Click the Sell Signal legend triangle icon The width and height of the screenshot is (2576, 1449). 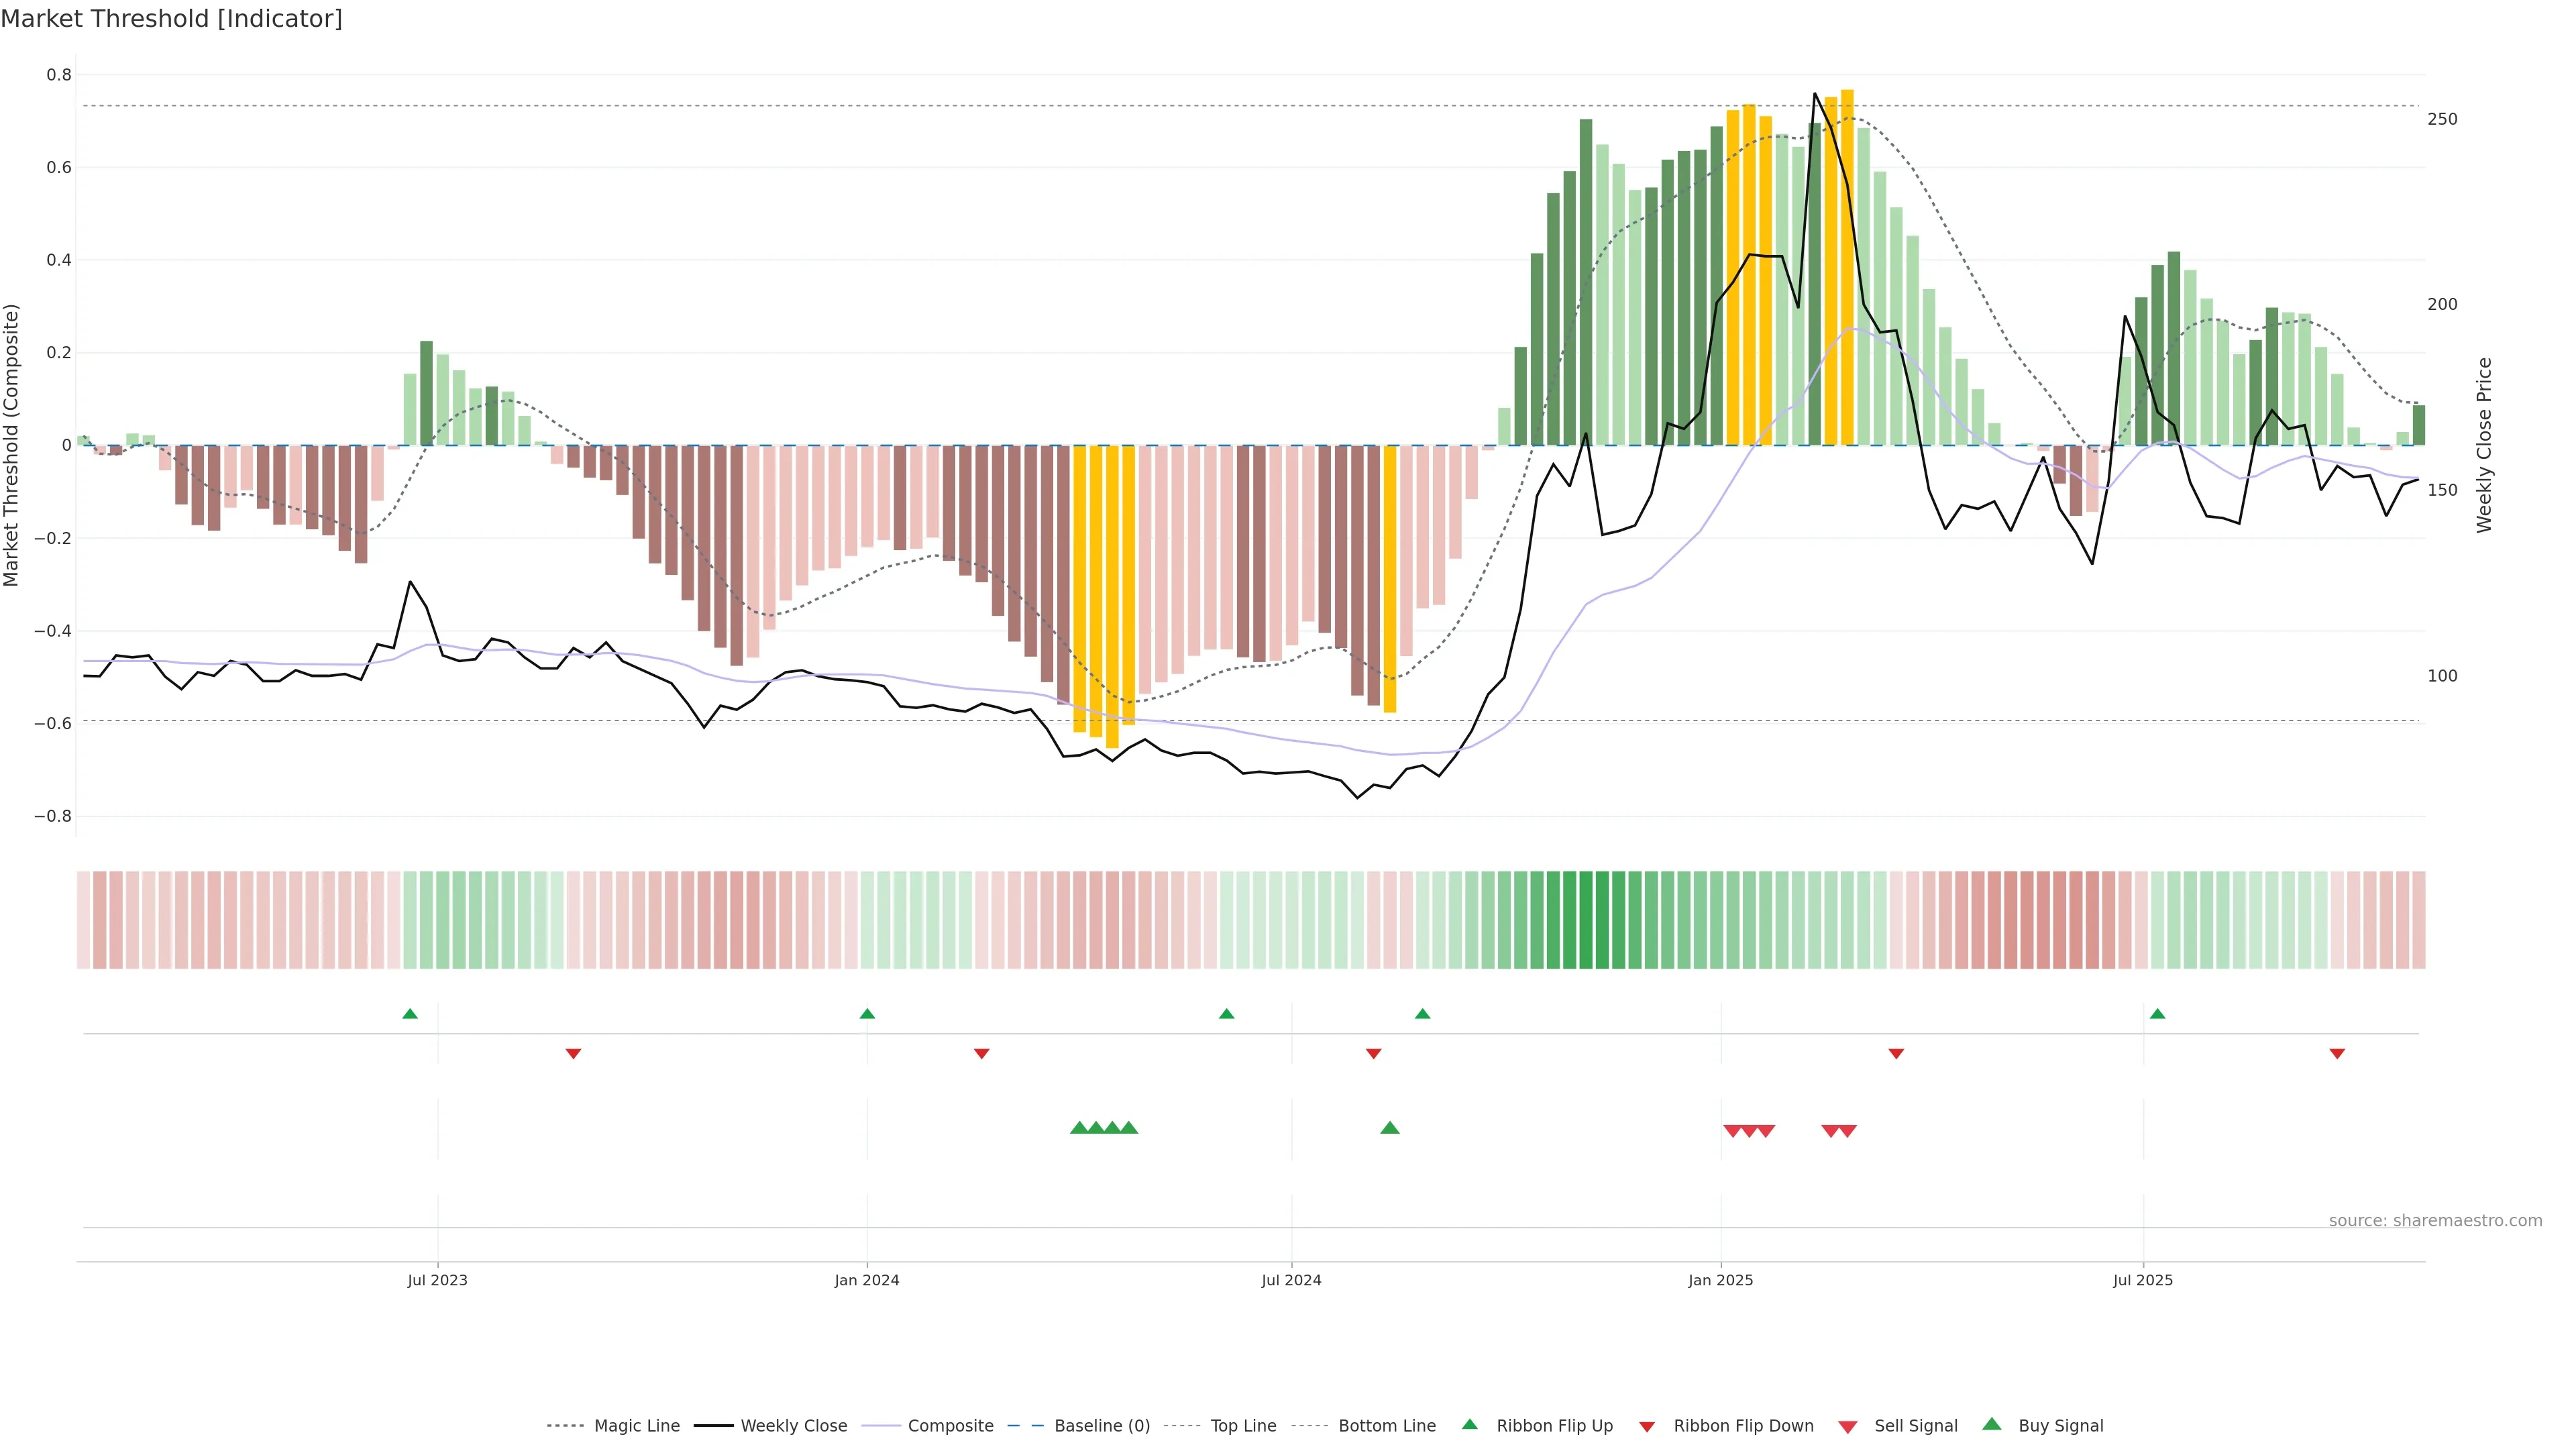pos(1847,1427)
